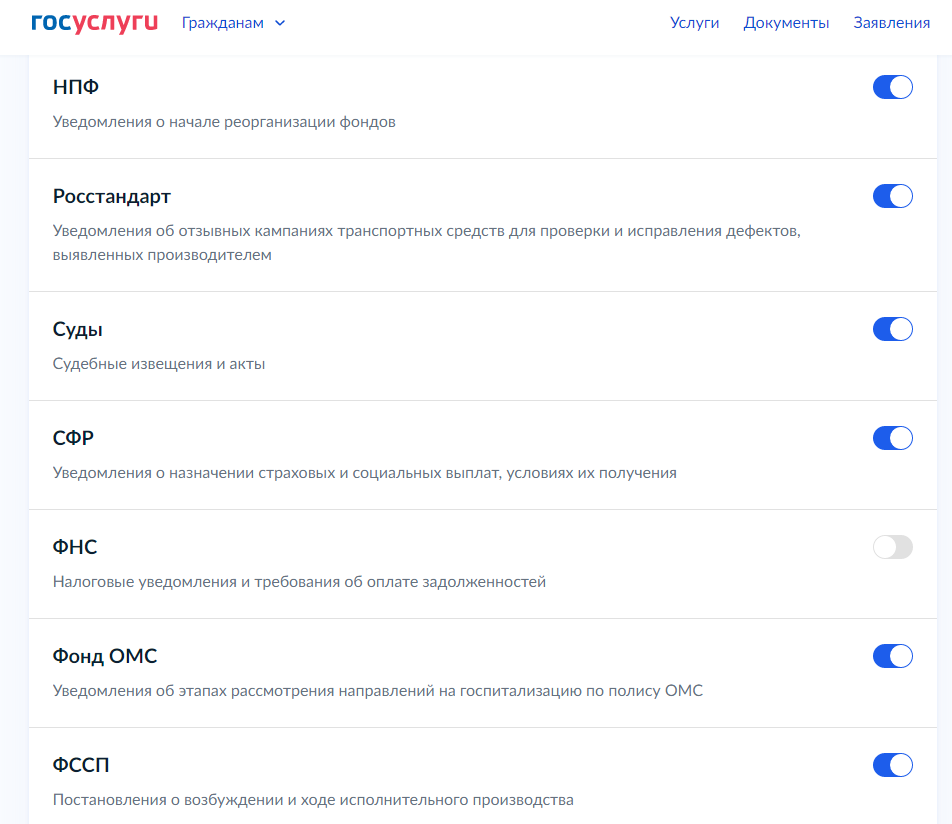Click the chevron next to Гражданам
The width and height of the screenshot is (952, 824).
[x=280, y=23]
